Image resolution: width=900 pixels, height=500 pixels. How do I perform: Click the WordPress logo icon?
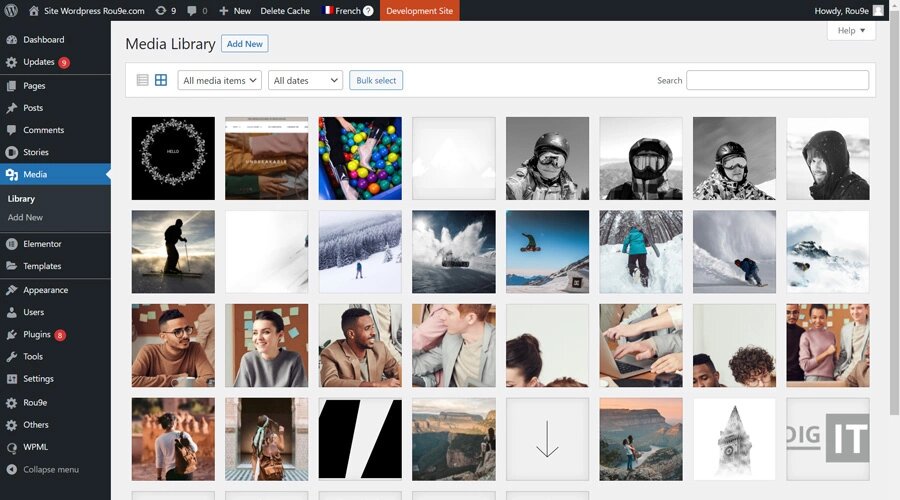point(11,10)
